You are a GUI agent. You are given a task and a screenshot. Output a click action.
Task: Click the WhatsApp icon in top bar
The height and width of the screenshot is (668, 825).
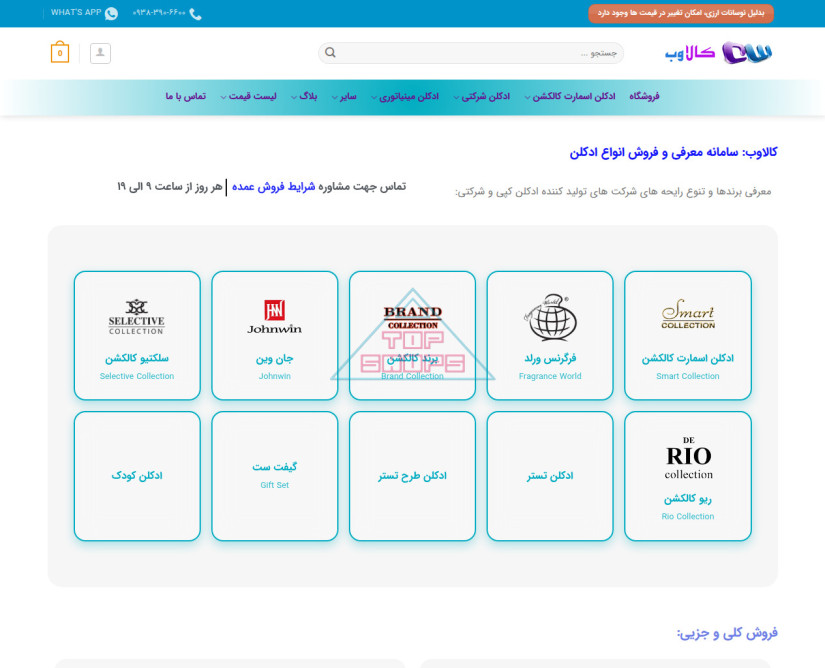[x=111, y=13]
